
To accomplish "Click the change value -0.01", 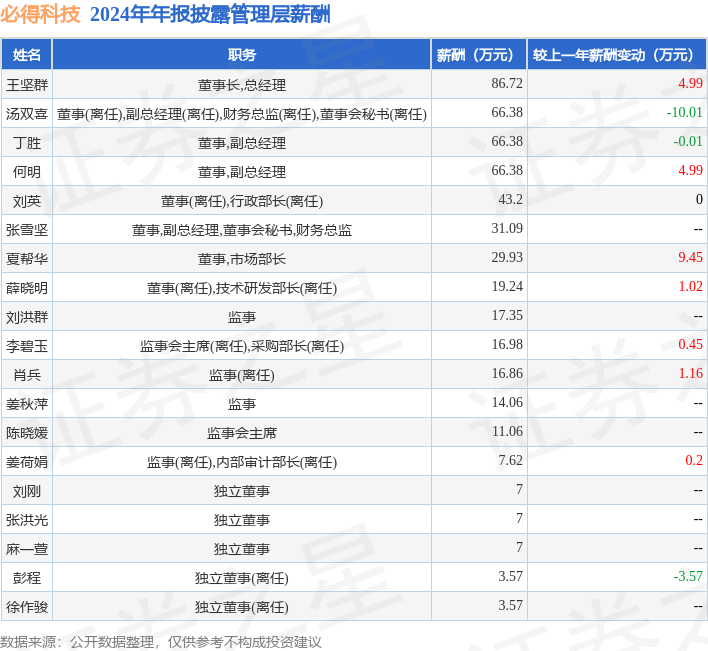I will (x=688, y=141).
